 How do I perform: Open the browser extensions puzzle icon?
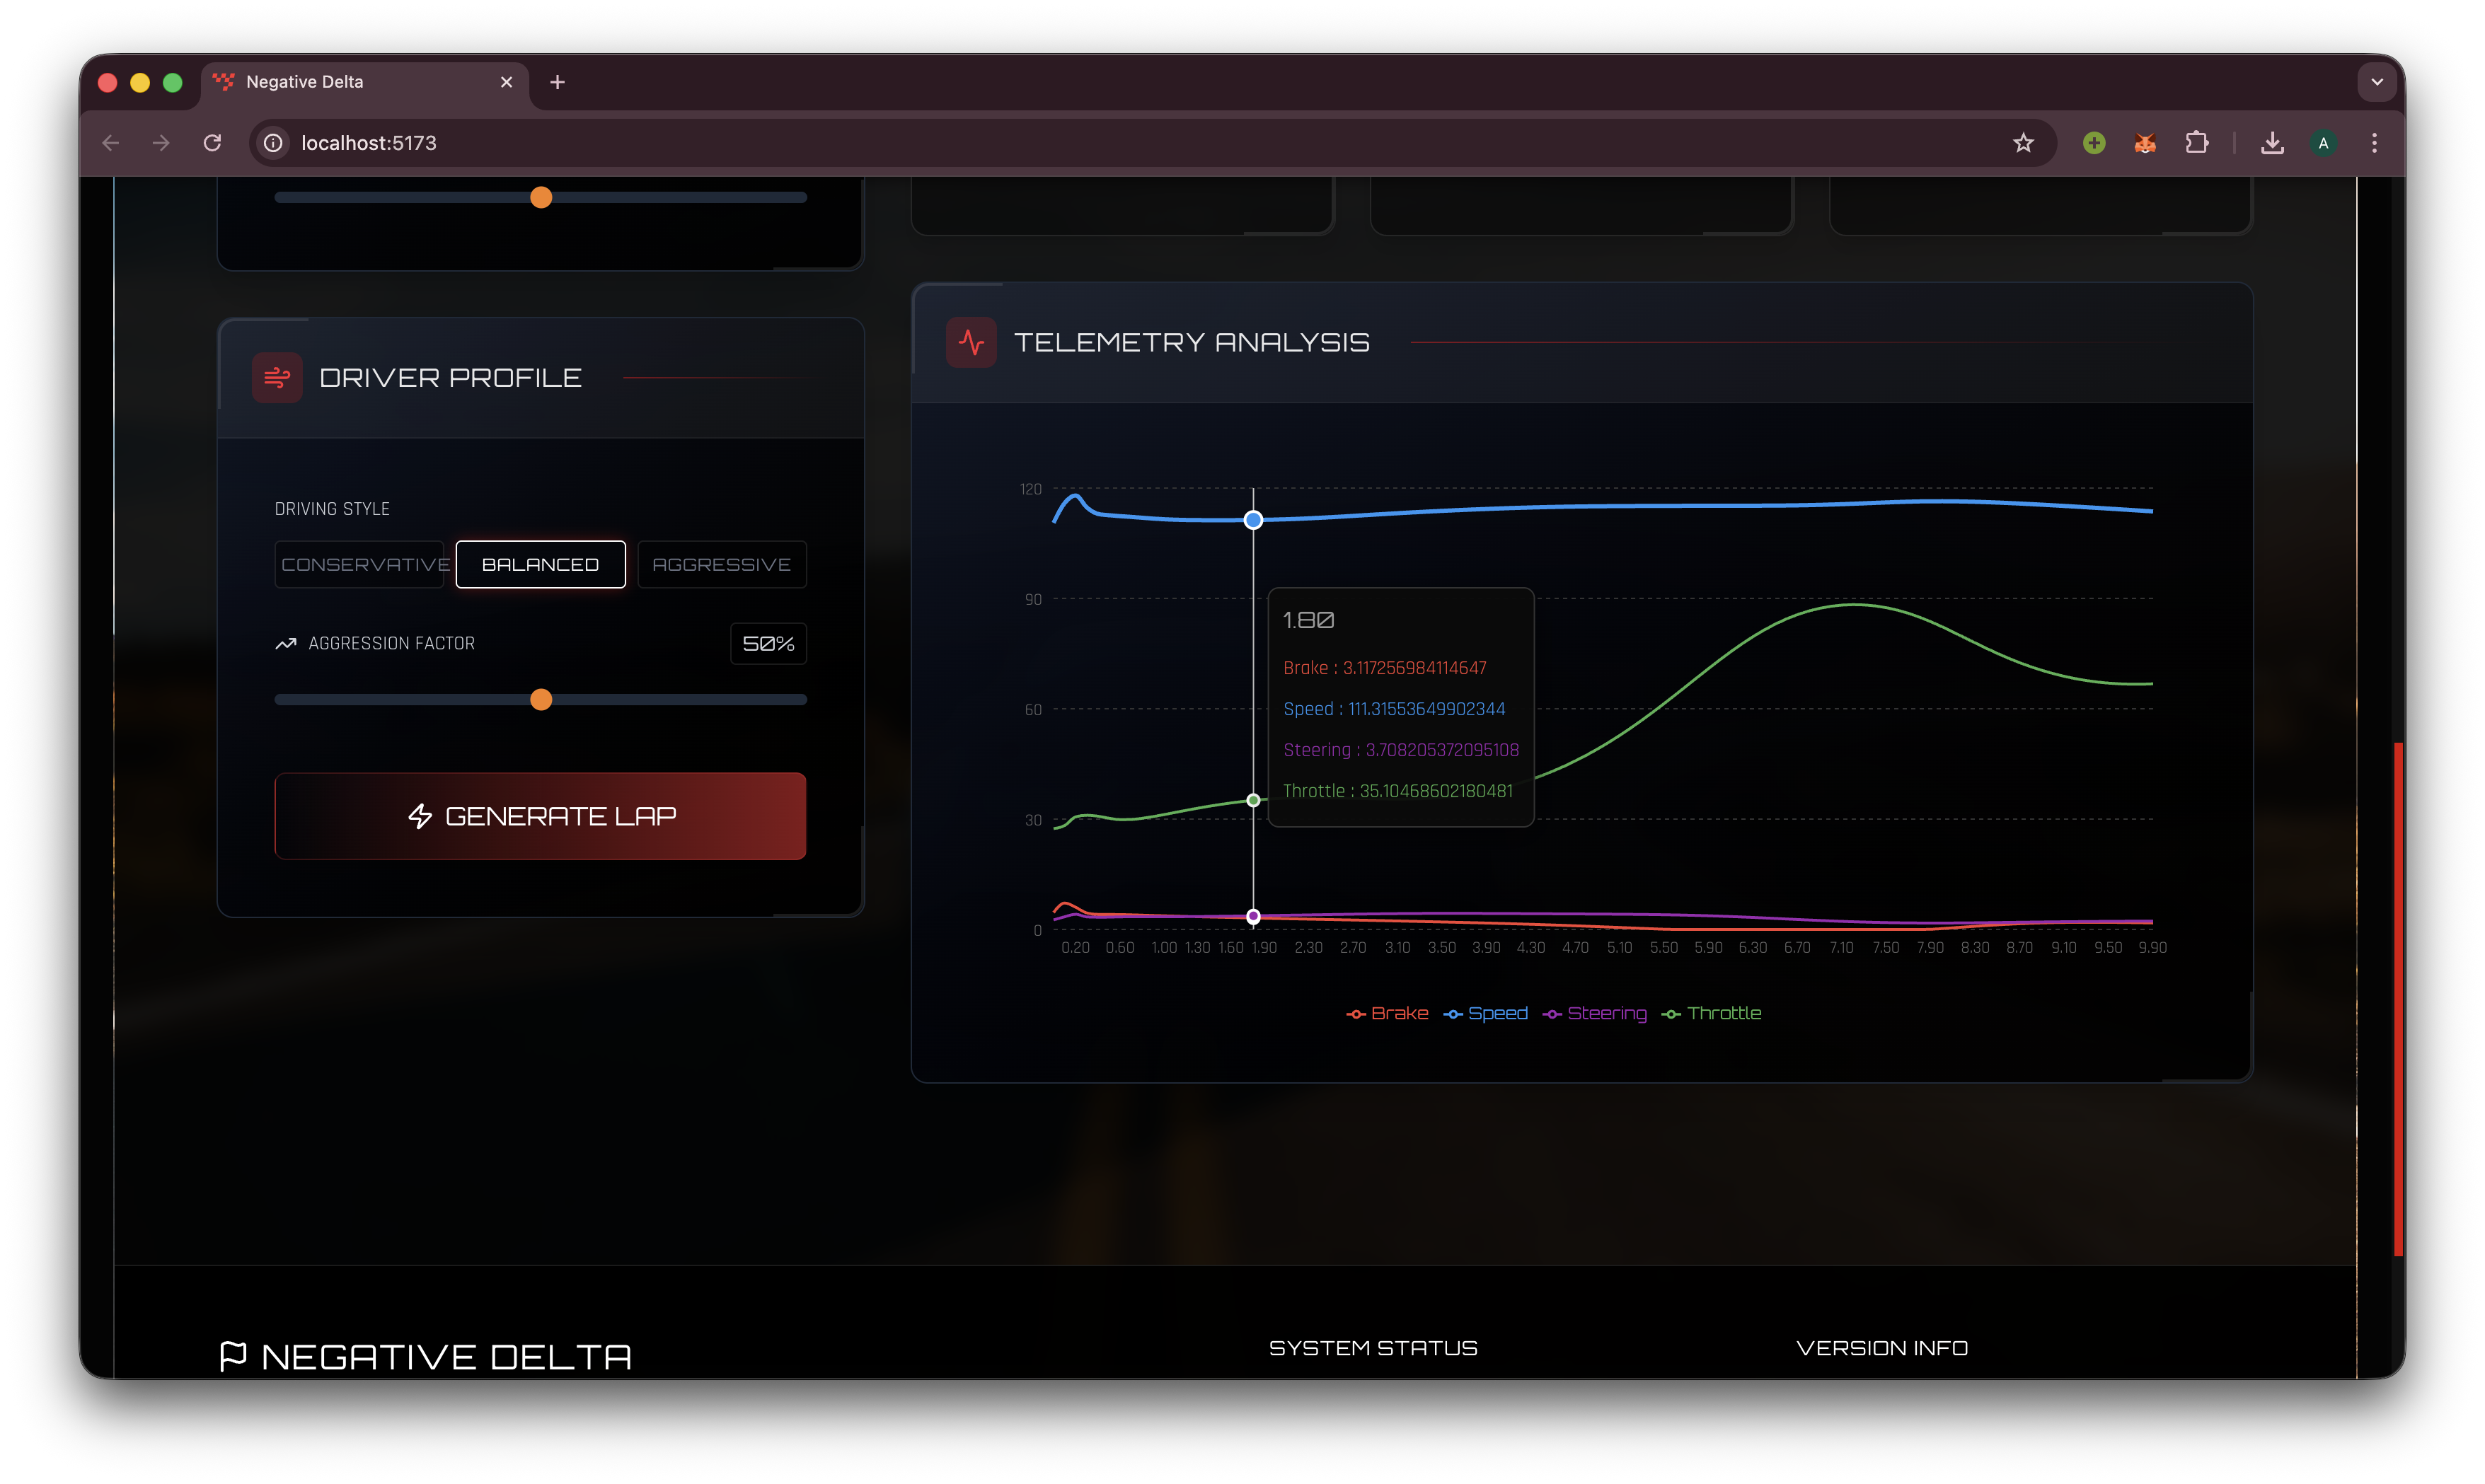coord(2197,143)
